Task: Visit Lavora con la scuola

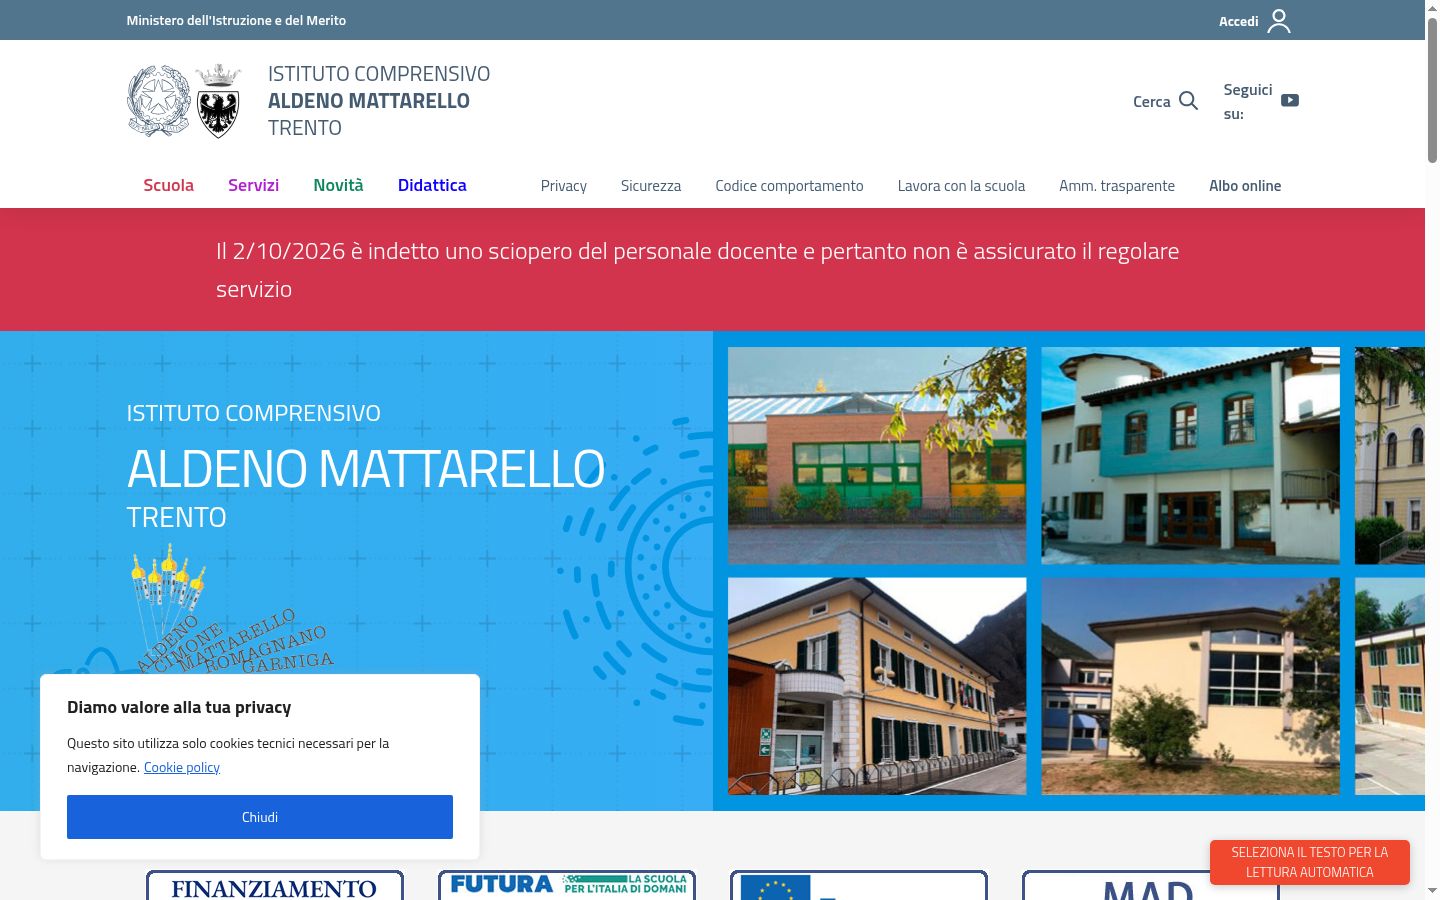Action: pos(961,186)
